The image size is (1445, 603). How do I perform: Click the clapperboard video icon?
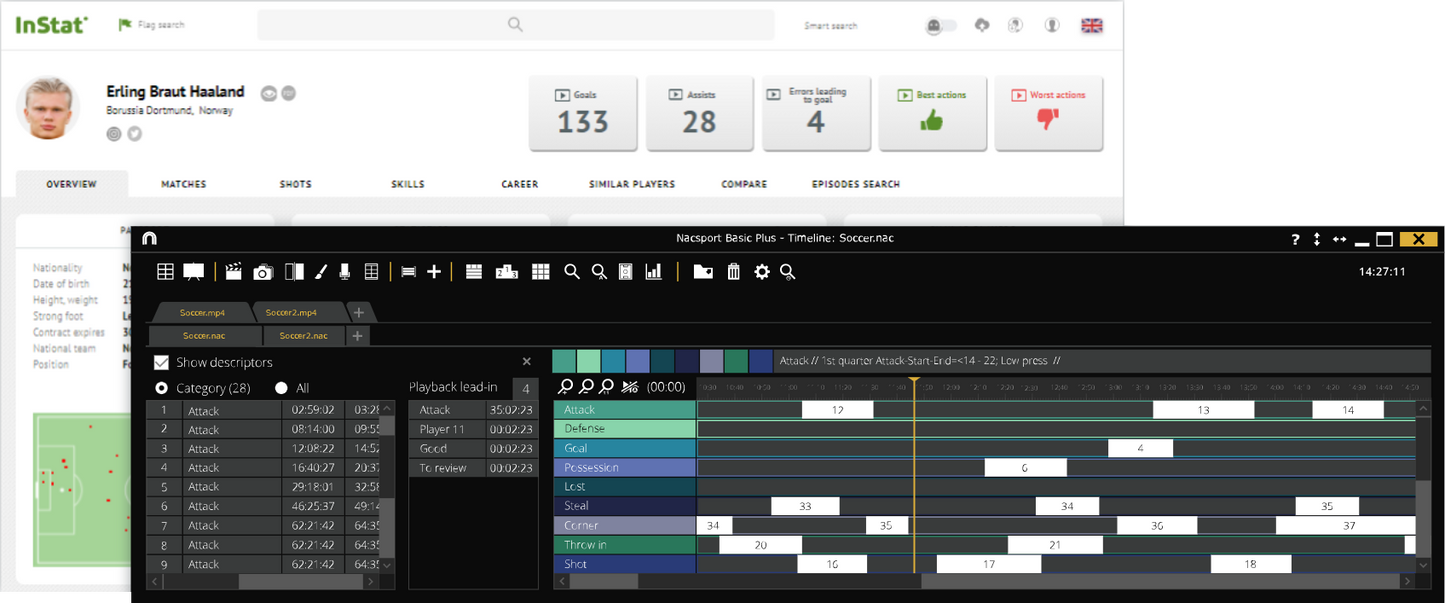[x=234, y=272]
